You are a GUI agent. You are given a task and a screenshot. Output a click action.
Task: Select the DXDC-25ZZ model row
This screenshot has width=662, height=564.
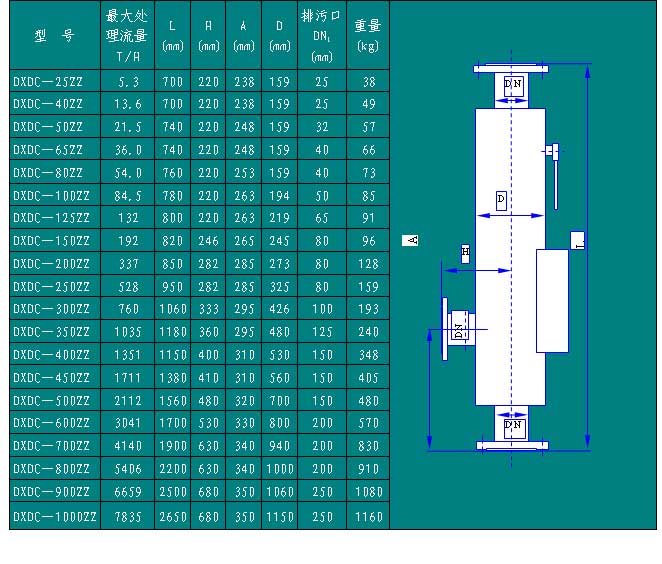click(53, 82)
